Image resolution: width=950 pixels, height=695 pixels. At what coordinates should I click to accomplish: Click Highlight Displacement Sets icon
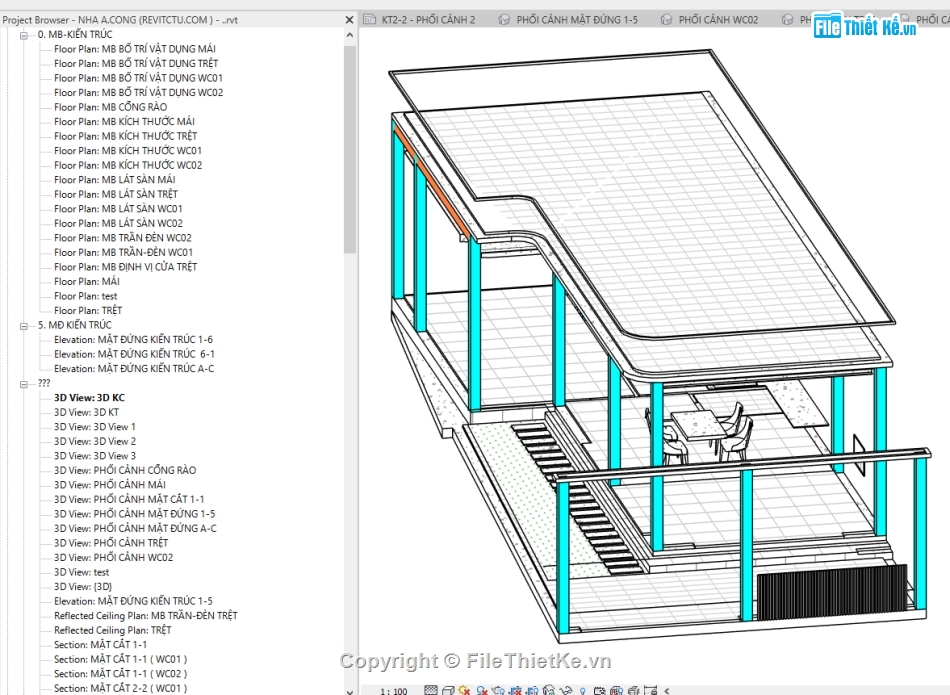[x=633, y=690]
